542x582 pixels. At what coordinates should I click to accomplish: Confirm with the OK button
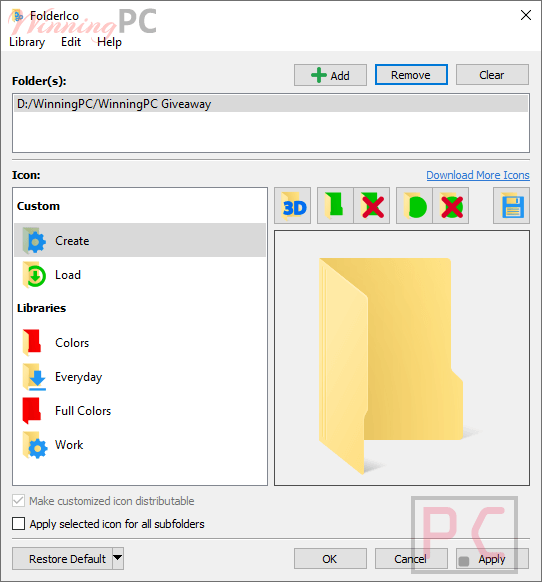click(330, 559)
